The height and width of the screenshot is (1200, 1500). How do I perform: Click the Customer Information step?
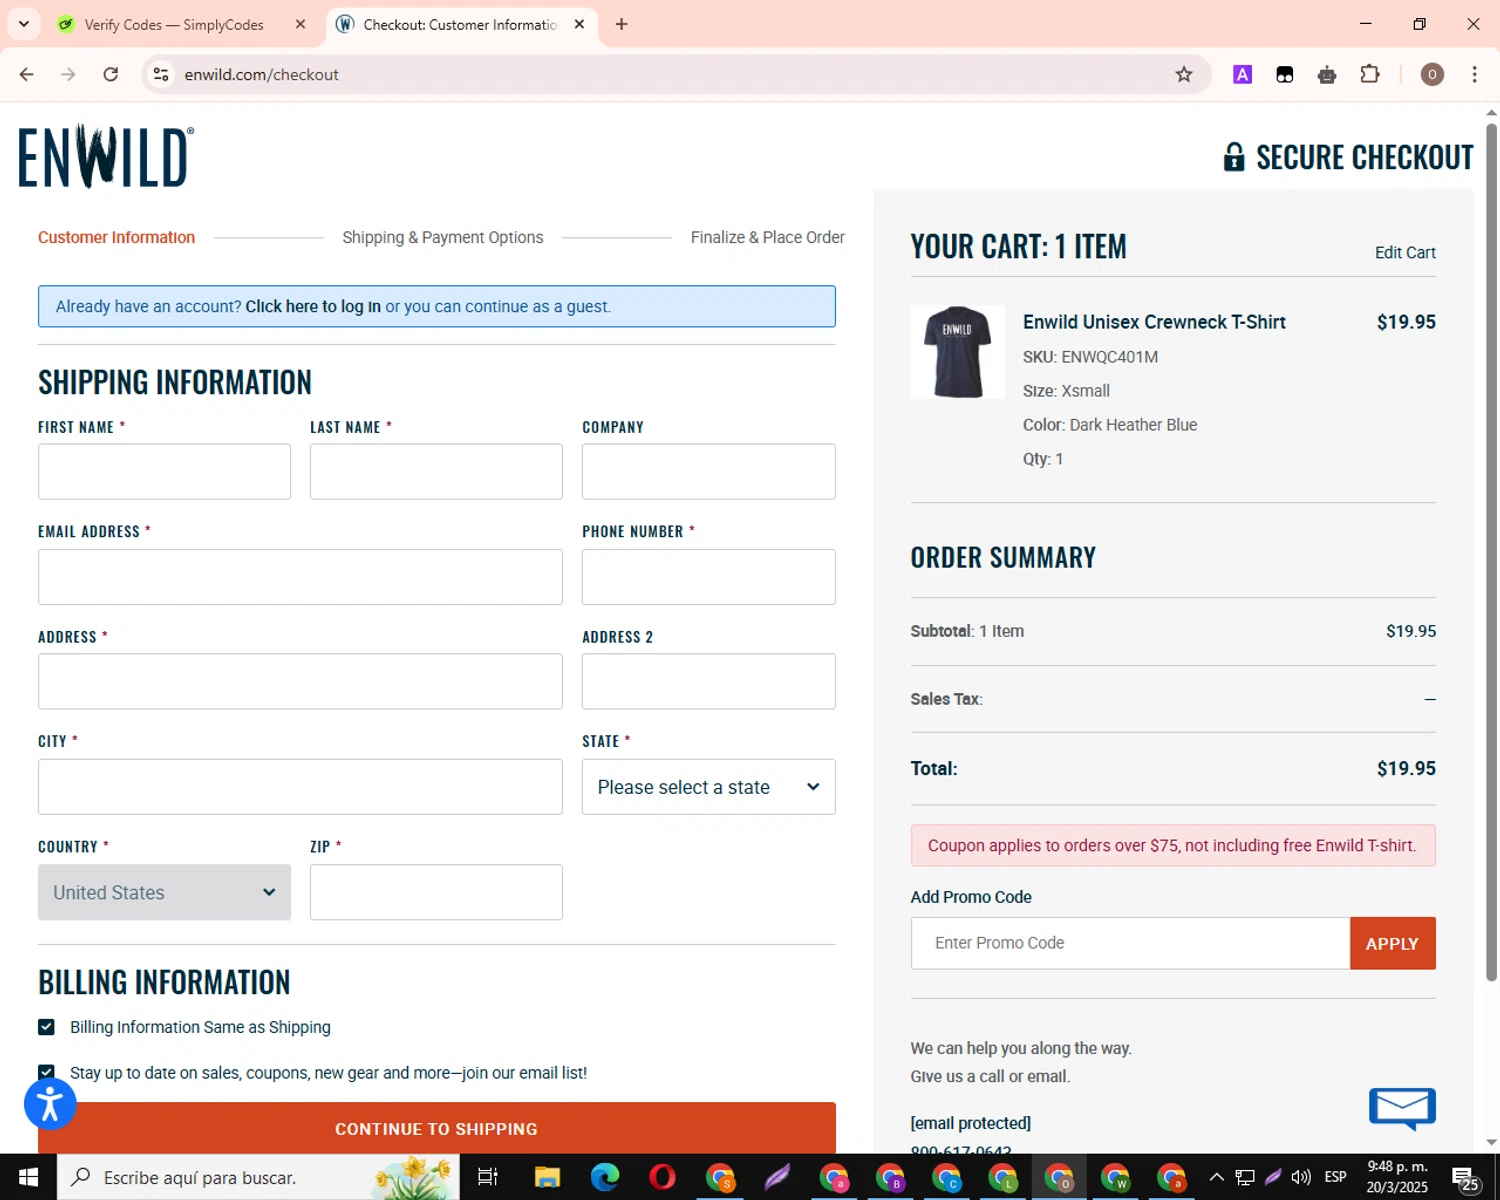pos(116,237)
